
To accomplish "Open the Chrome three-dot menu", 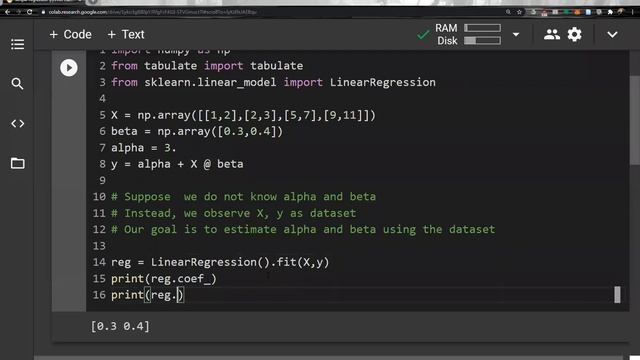I will [632, 12].
